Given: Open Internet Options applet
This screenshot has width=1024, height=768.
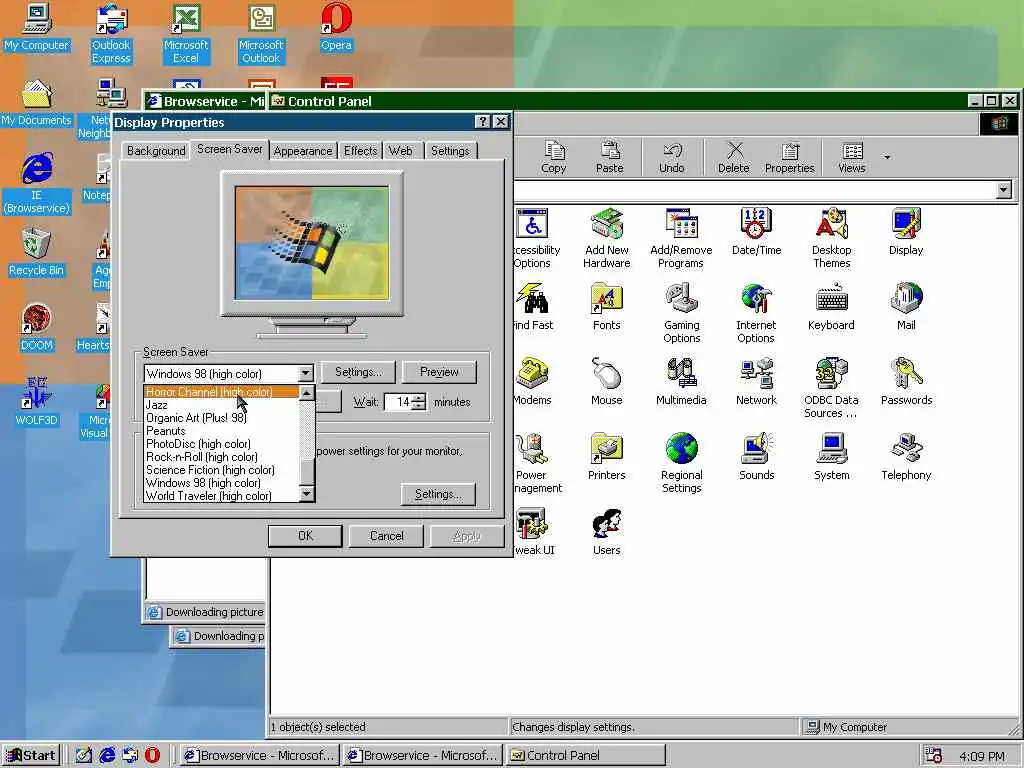Looking at the screenshot, I should tap(756, 313).
